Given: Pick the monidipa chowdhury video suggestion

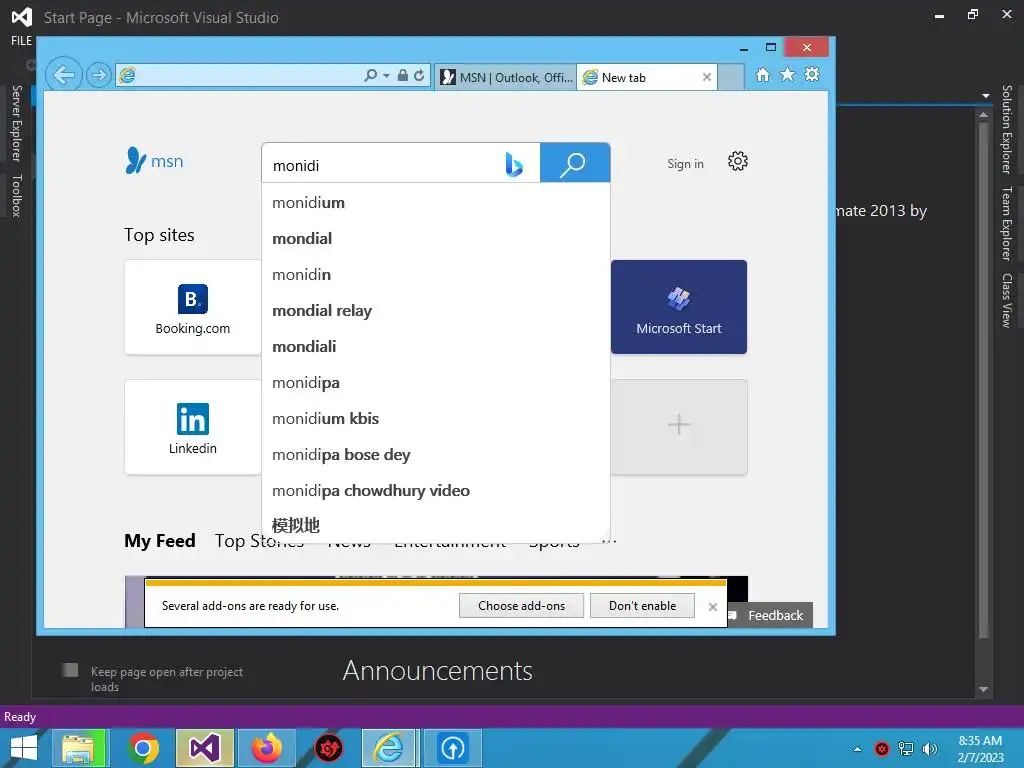Looking at the screenshot, I should [x=436, y=490].
